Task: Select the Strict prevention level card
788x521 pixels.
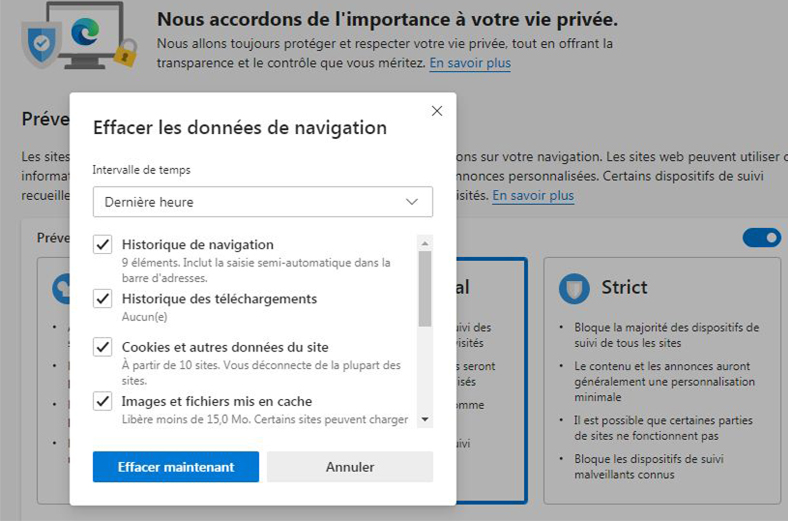Action: (662, 381)
